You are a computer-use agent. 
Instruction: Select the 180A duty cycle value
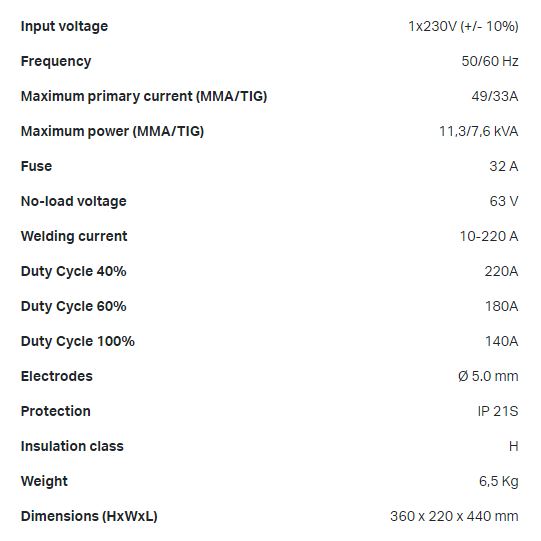[502, 306]
